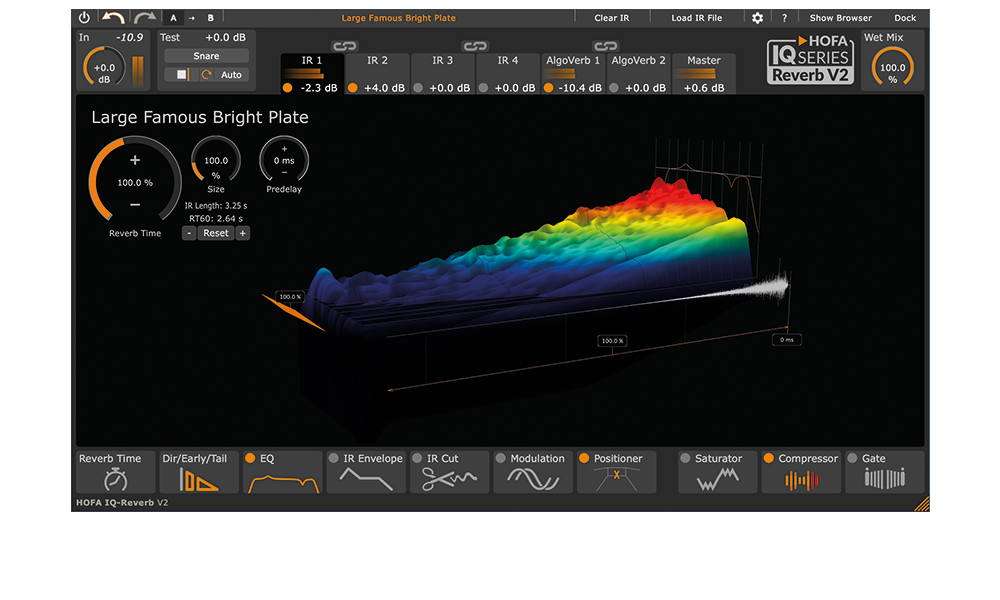Enable Auto test playback
1000x600 pixels.
231,75
